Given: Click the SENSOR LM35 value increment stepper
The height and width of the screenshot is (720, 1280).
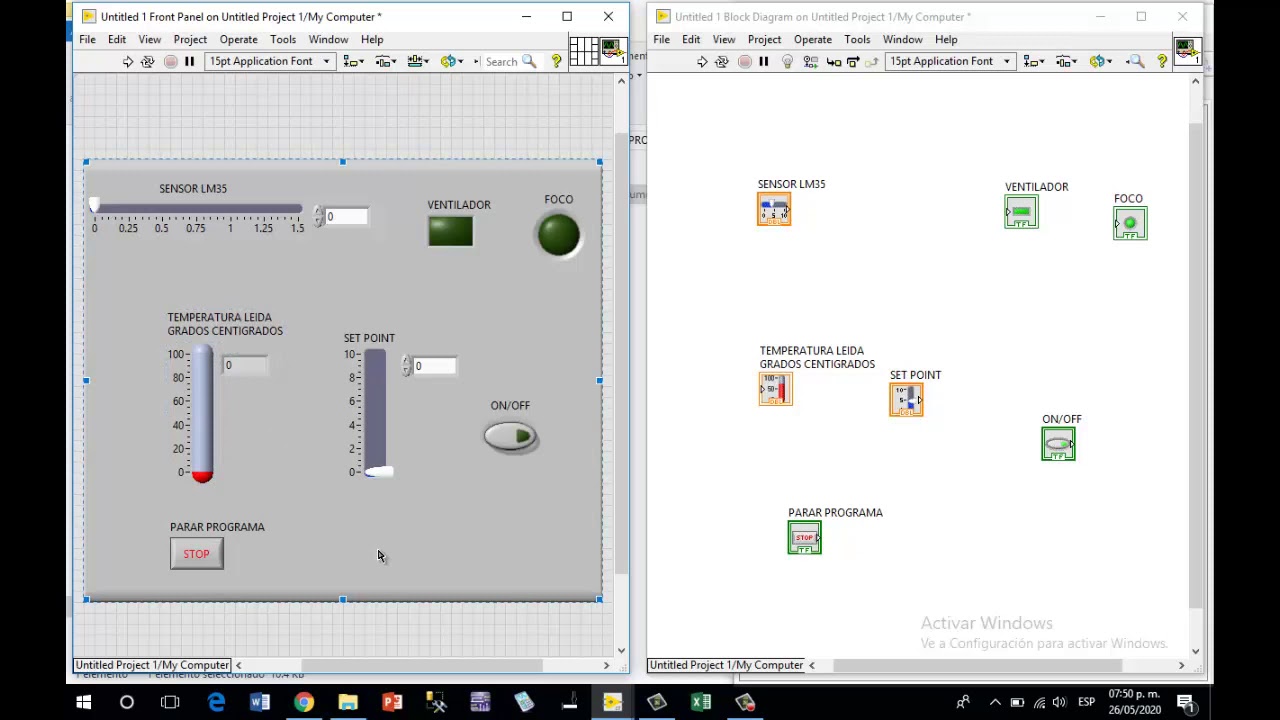Looking at the screenshot, I should [318, 212].
